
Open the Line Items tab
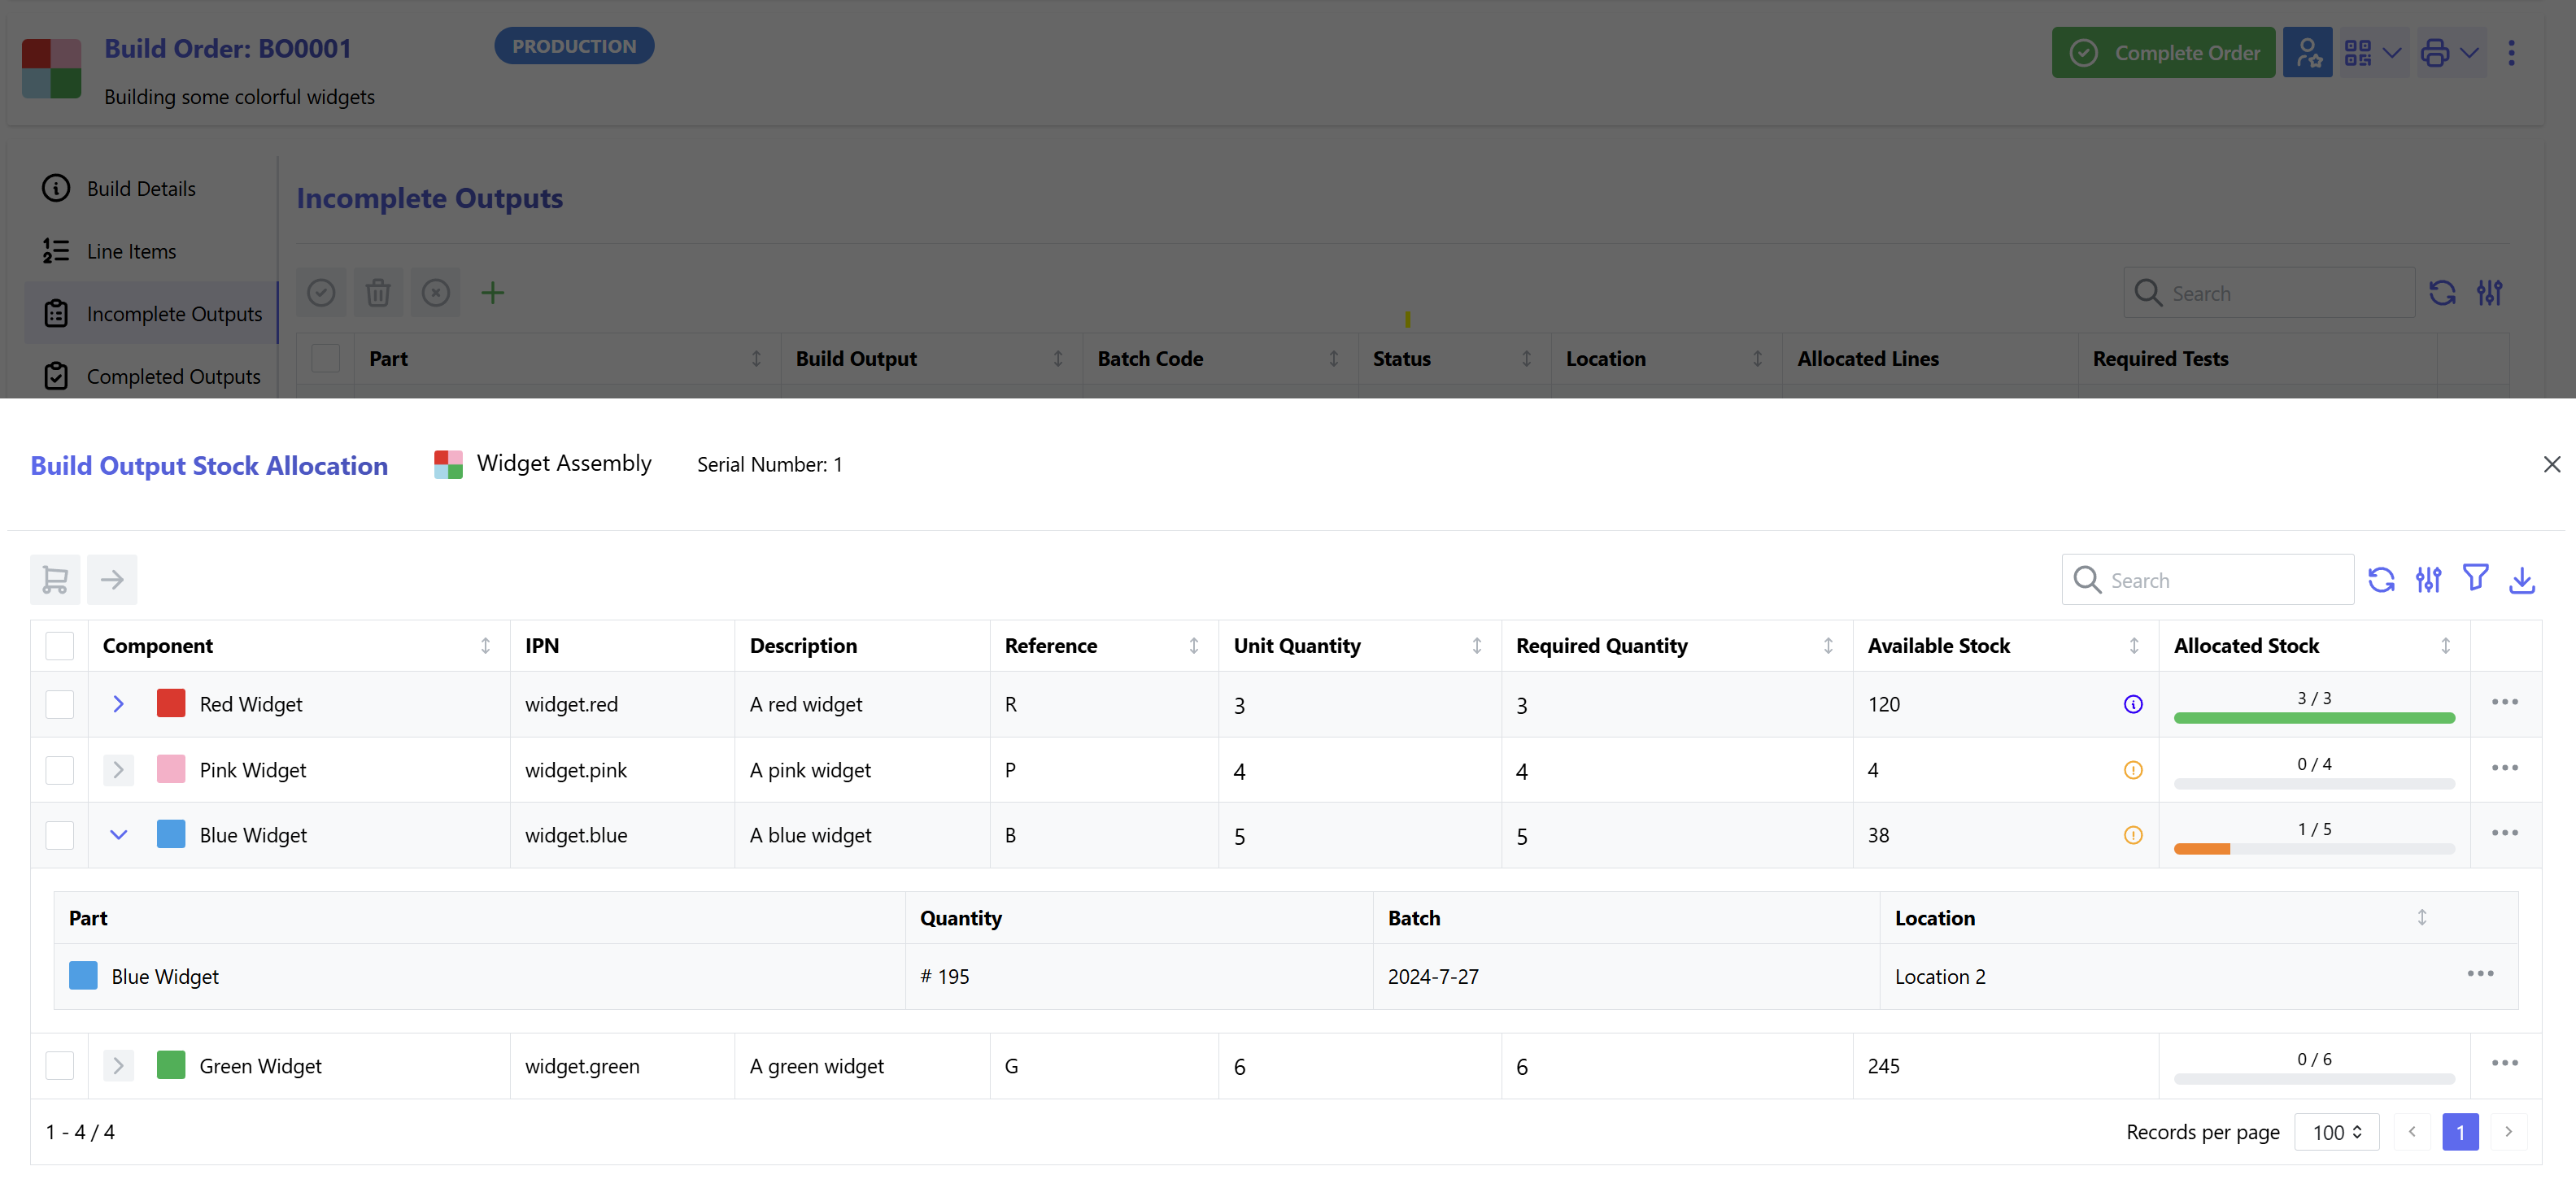130,250
